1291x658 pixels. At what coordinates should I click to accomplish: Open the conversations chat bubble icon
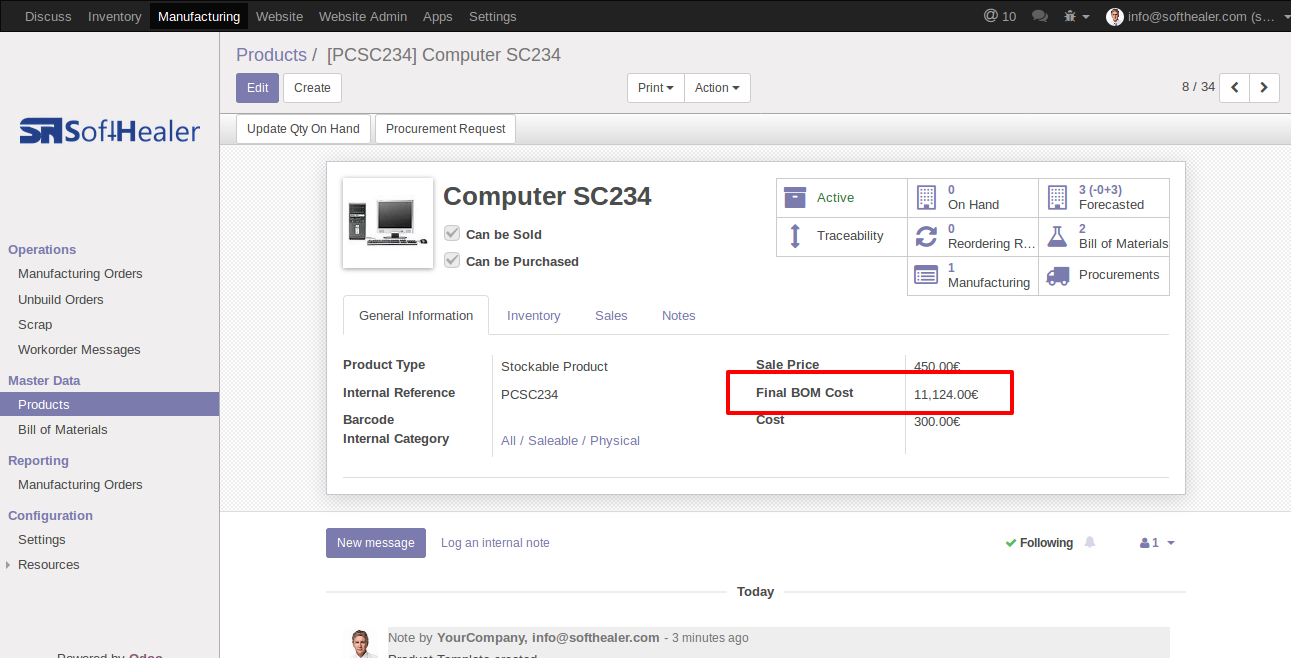[1040, 16]
